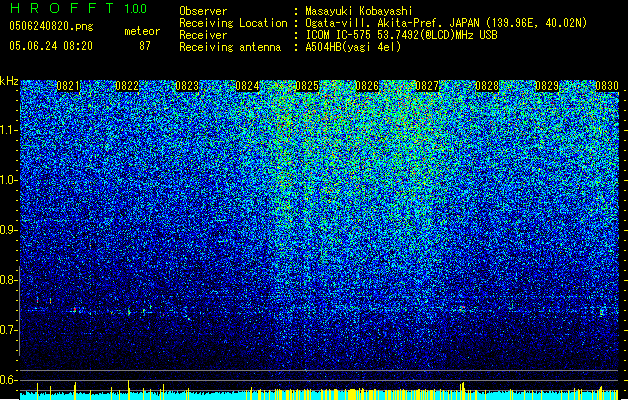Click the 0829 time marker
Viewport: 629px width, 400px height.
tap(547, 86)
